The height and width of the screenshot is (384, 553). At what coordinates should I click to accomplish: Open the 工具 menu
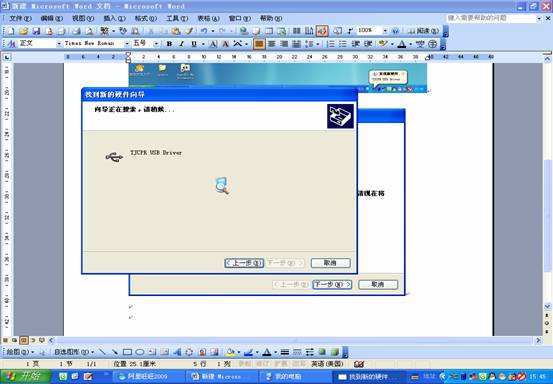coord(177,18)
